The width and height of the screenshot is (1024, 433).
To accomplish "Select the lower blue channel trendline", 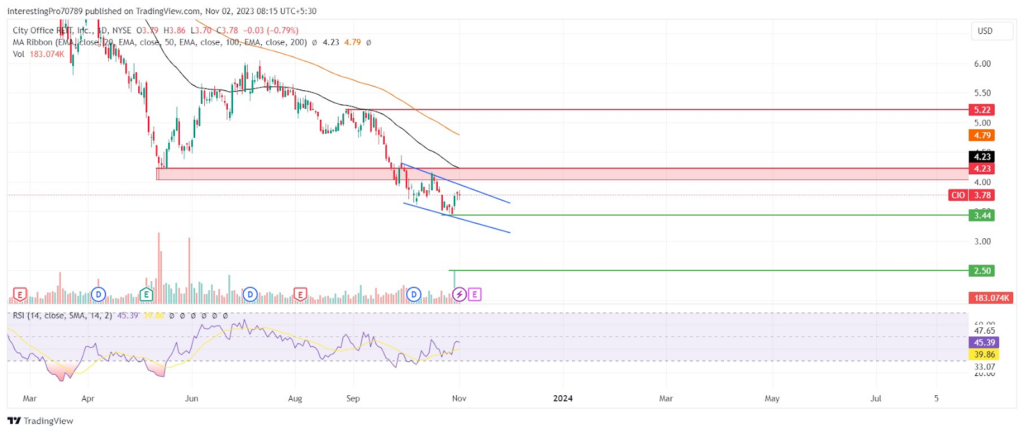I will (x=457, y=217).
